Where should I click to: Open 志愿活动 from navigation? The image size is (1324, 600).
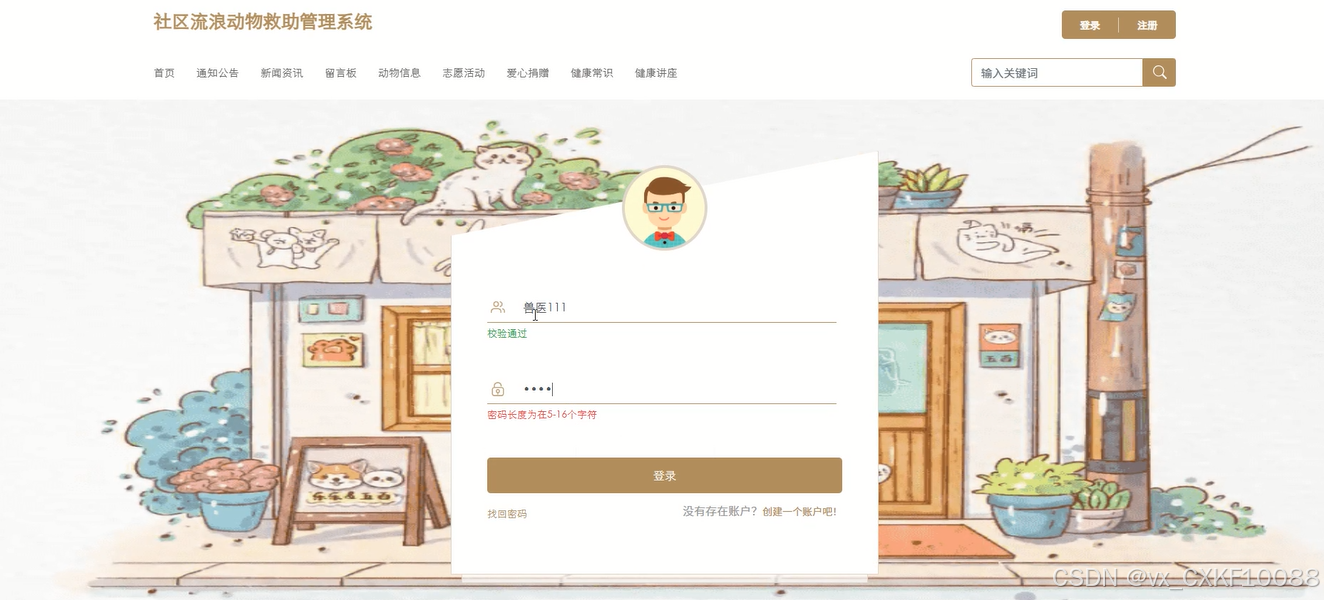[x=464, y=73]
